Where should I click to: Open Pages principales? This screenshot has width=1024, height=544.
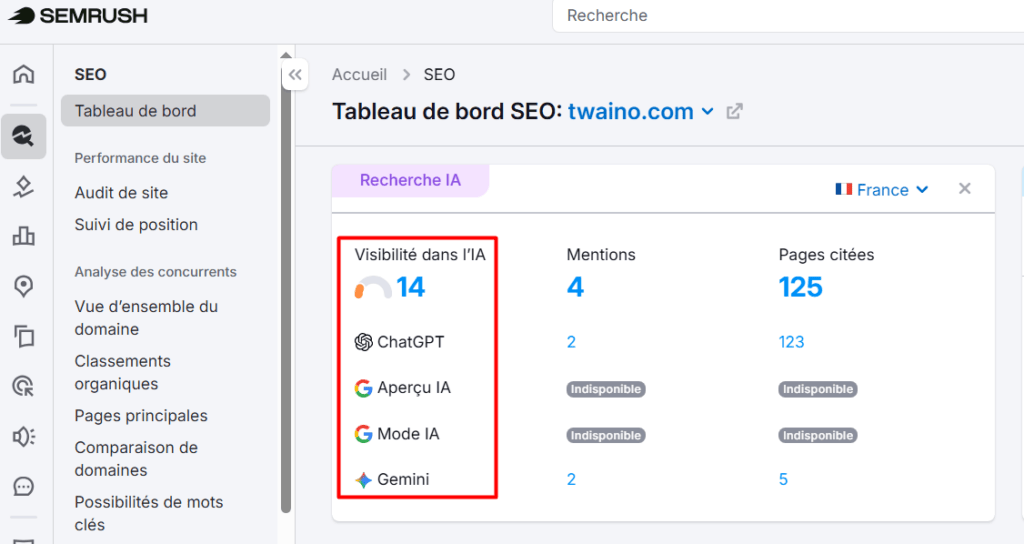pos(141,416)
